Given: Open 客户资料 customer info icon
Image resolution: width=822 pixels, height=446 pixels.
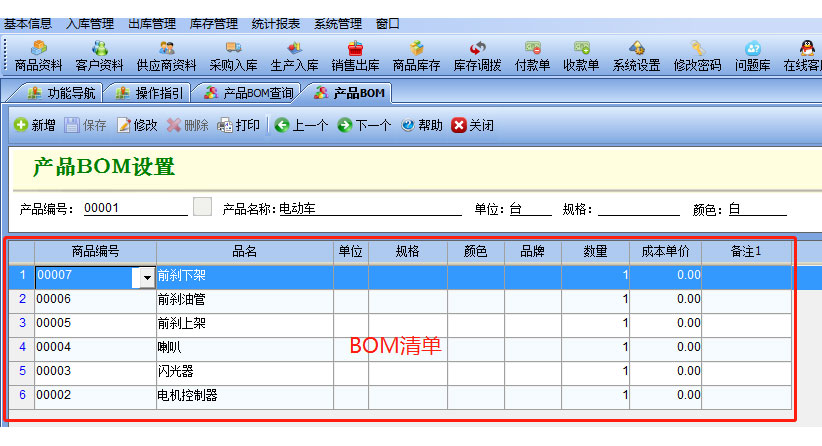Looking at the screenshot, I should [100, 56].
